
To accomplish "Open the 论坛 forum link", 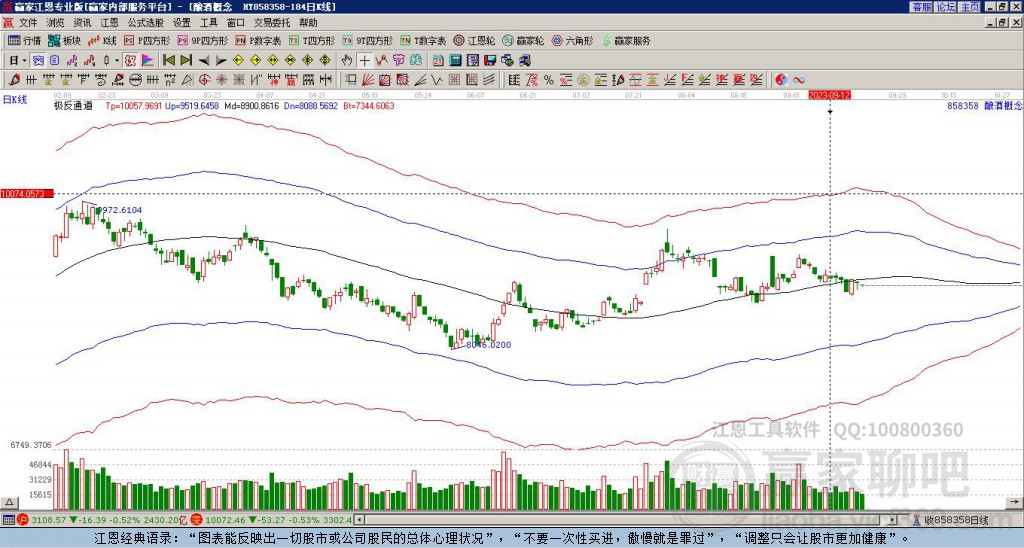I will 945,7.
